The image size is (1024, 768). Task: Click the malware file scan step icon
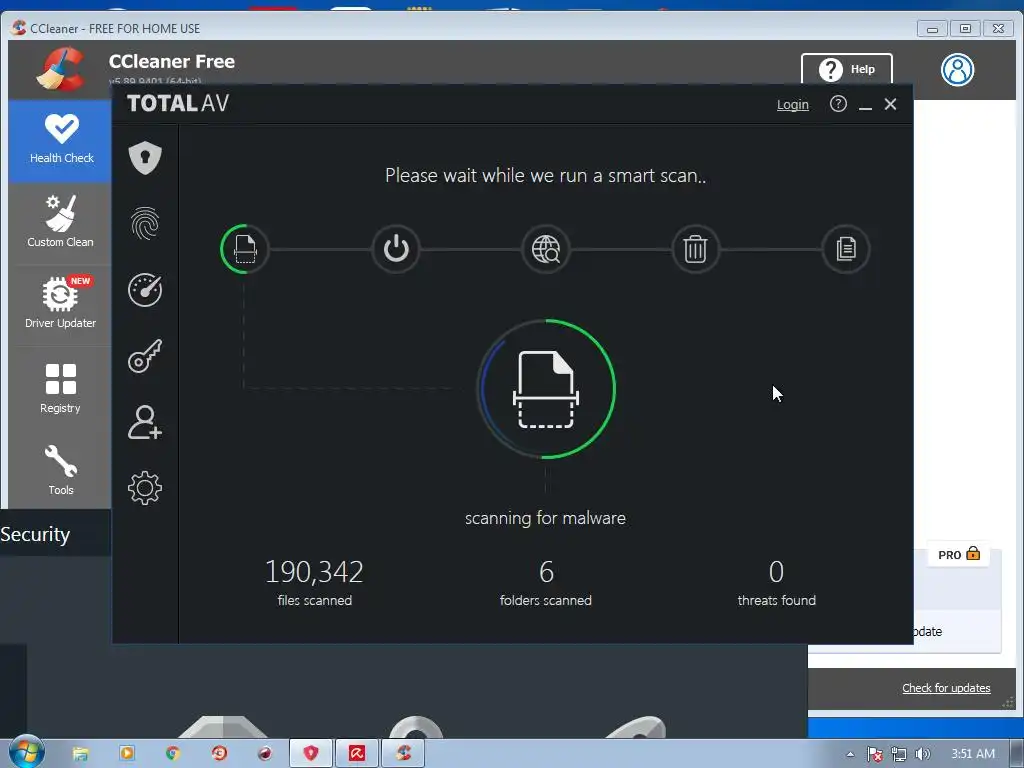tap(244, 249)
